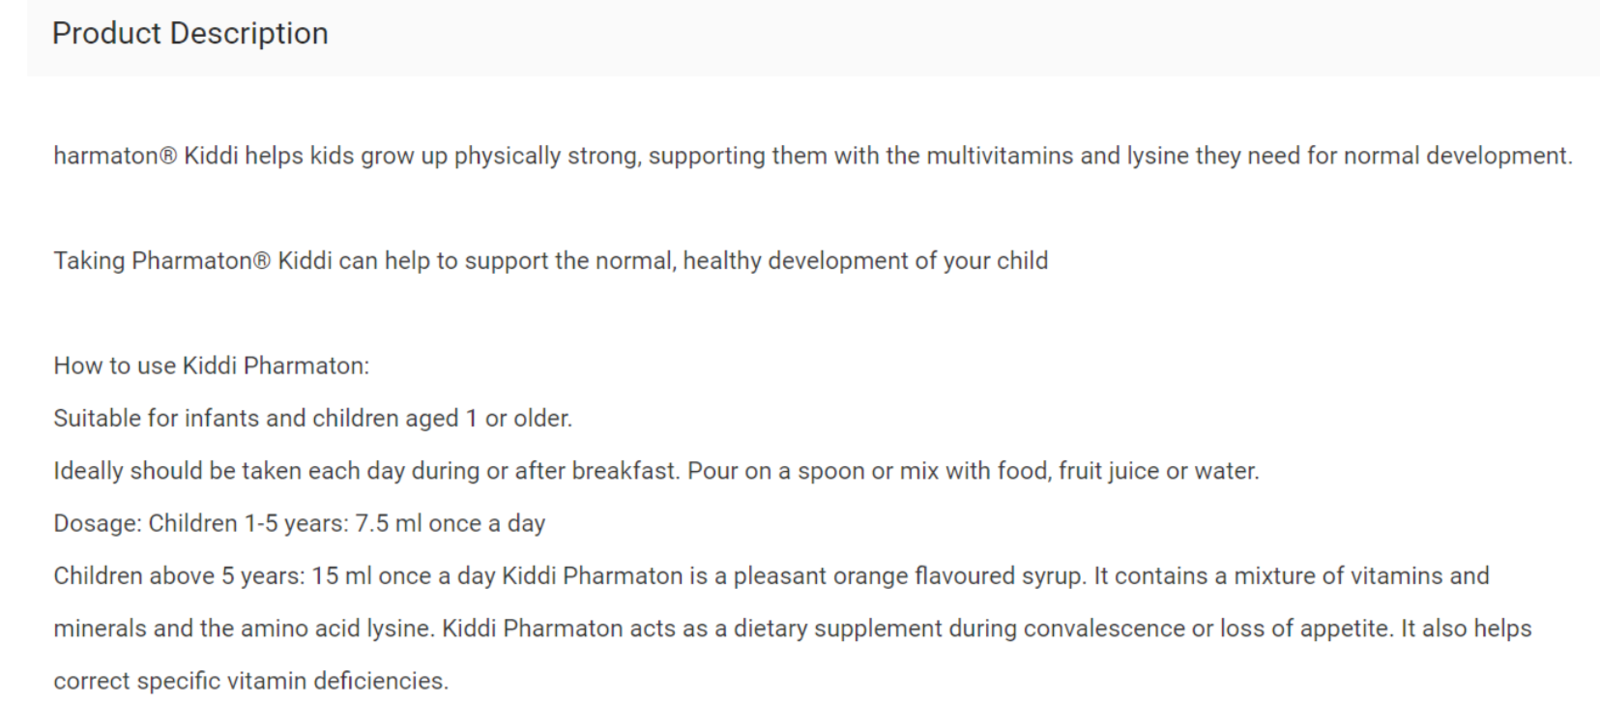Screen dimensions: 1600x704
Task: Click 'Suitable for infants and children' line
Action: click(x=313, y=418)
